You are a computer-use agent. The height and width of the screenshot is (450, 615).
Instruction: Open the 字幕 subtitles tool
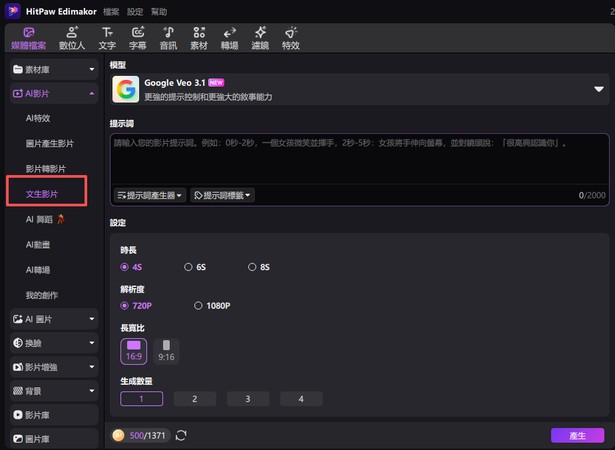coord(138,38)
